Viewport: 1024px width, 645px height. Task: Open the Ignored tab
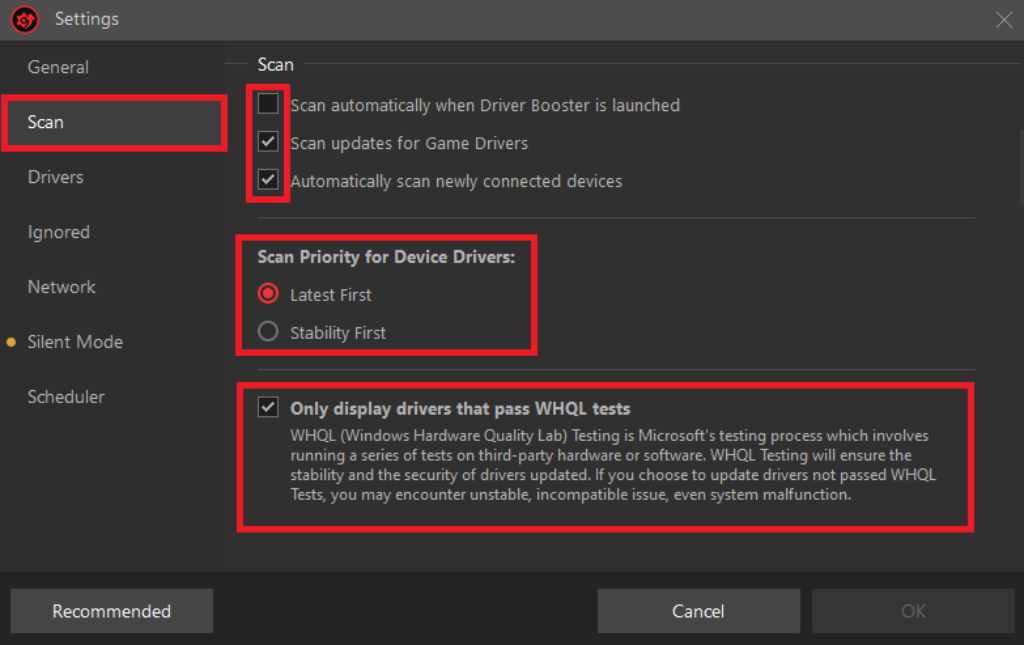58,232
